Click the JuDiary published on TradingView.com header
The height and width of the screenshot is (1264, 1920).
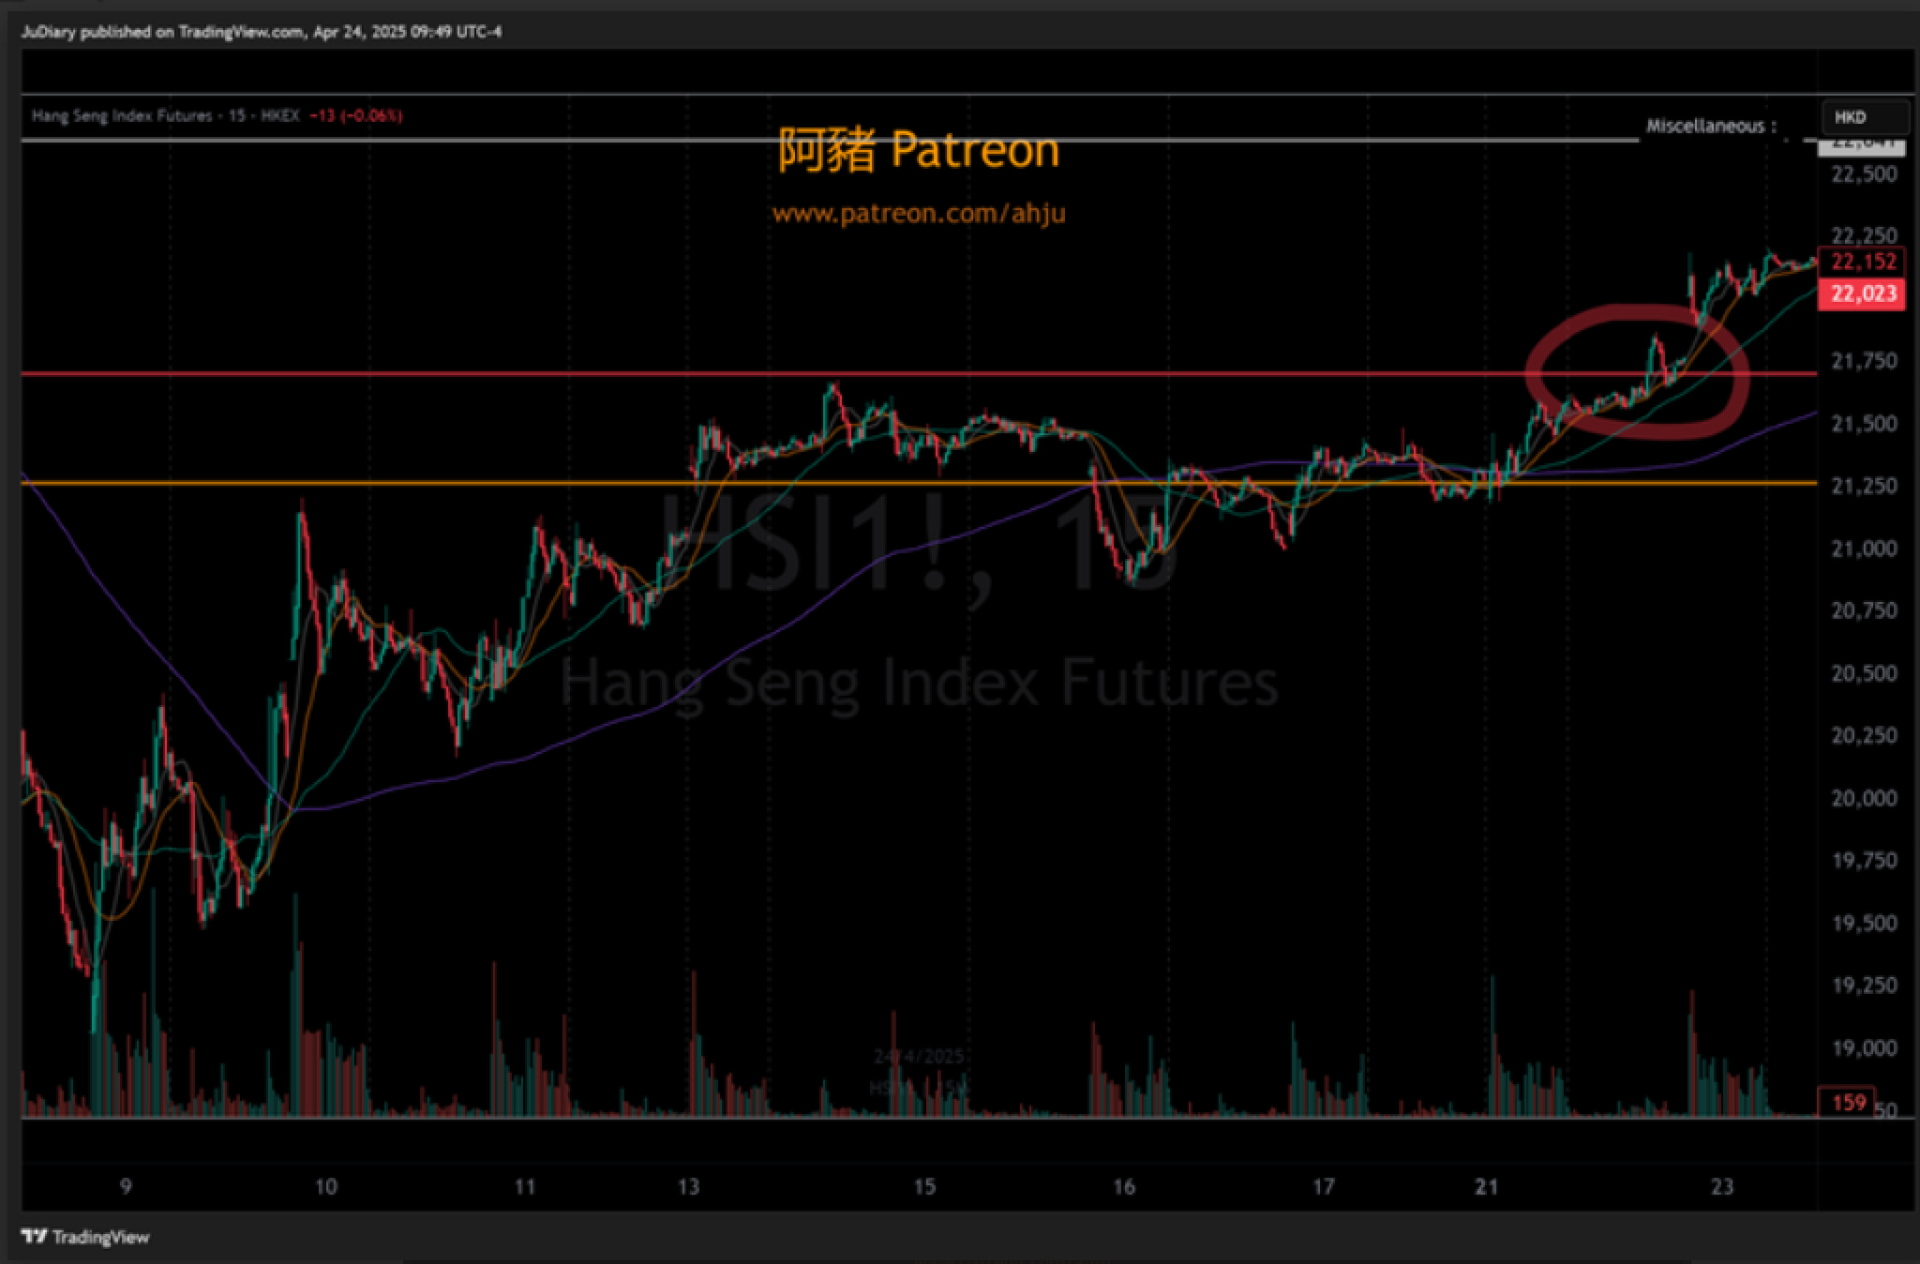262,32
